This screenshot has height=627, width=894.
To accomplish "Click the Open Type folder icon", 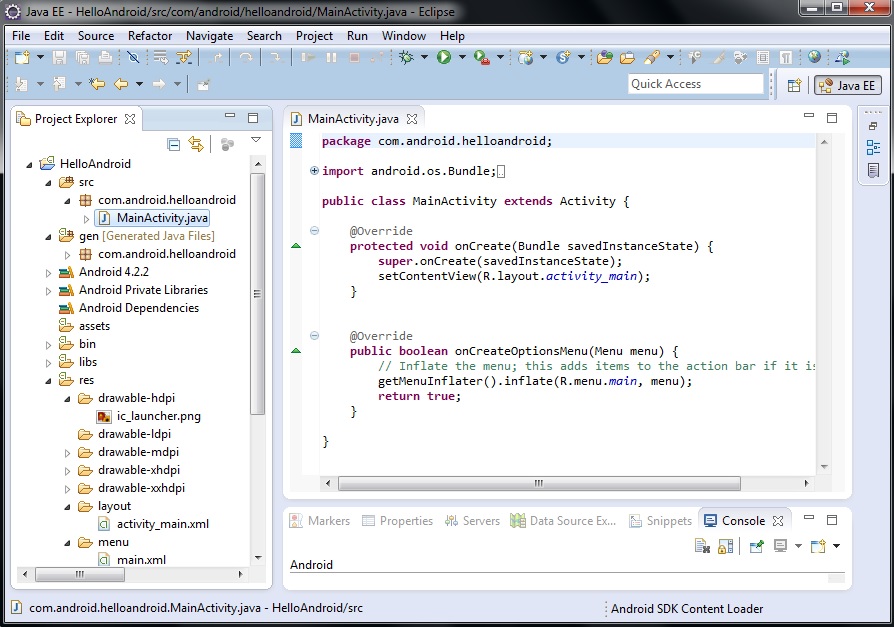I will tap(605, 57).
